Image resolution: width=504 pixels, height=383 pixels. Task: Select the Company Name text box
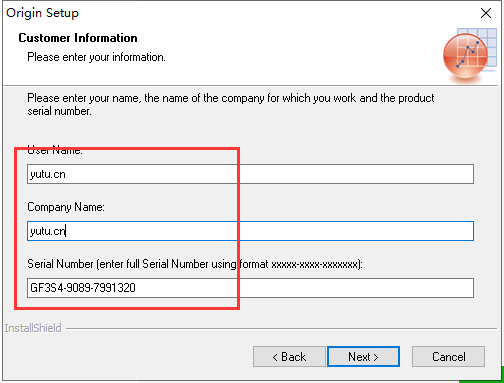coord(250,231)
